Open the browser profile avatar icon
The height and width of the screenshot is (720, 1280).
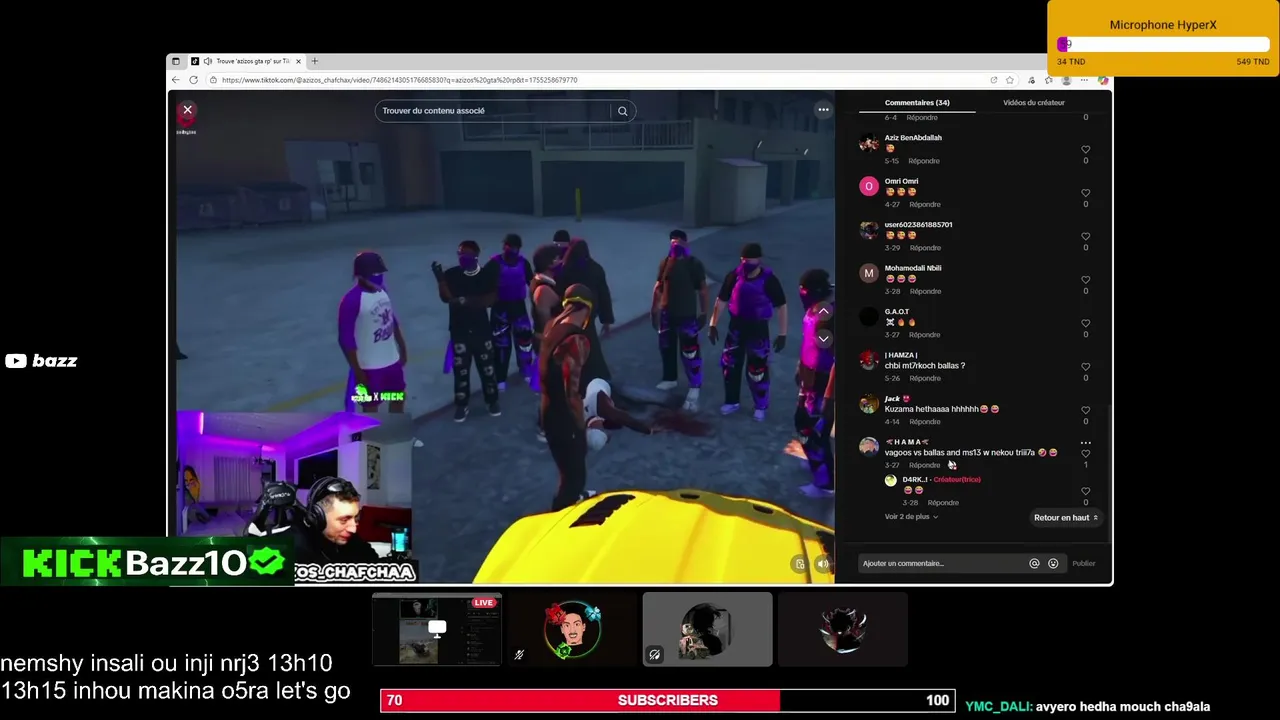coord(1067,80)
